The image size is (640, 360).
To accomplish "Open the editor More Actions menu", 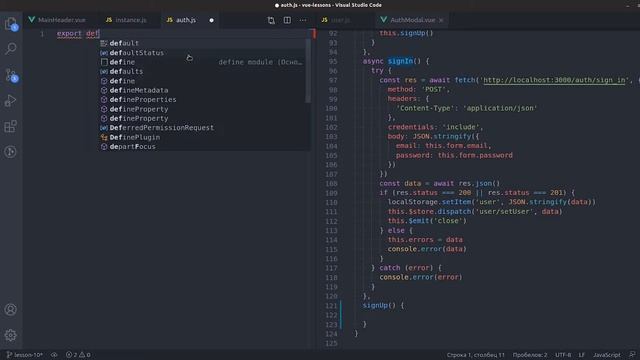I will pyautogui.click(x=303, y=20).
